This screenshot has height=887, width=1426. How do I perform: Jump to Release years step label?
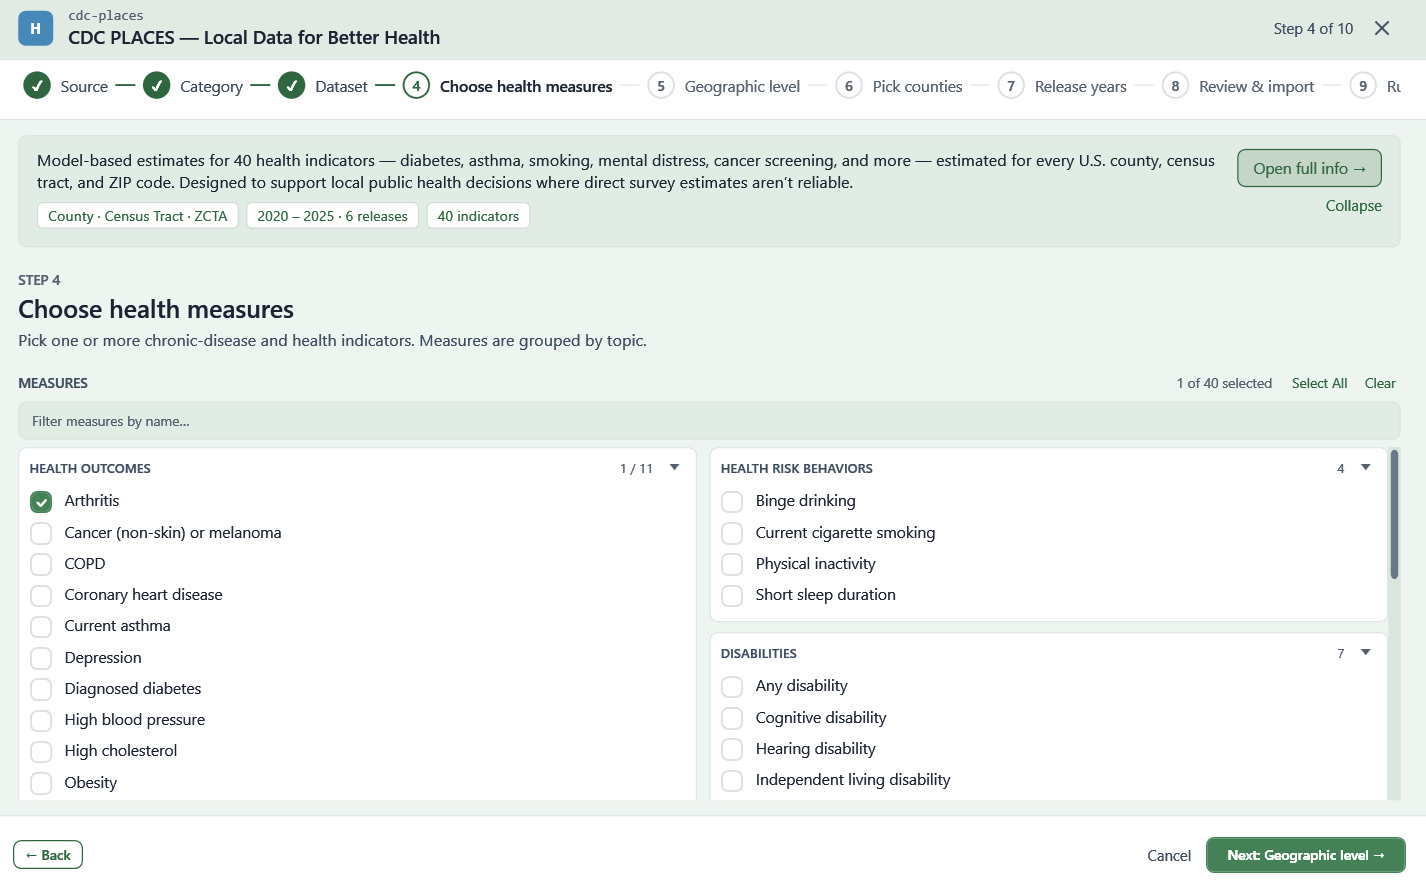click(1080, 87)
